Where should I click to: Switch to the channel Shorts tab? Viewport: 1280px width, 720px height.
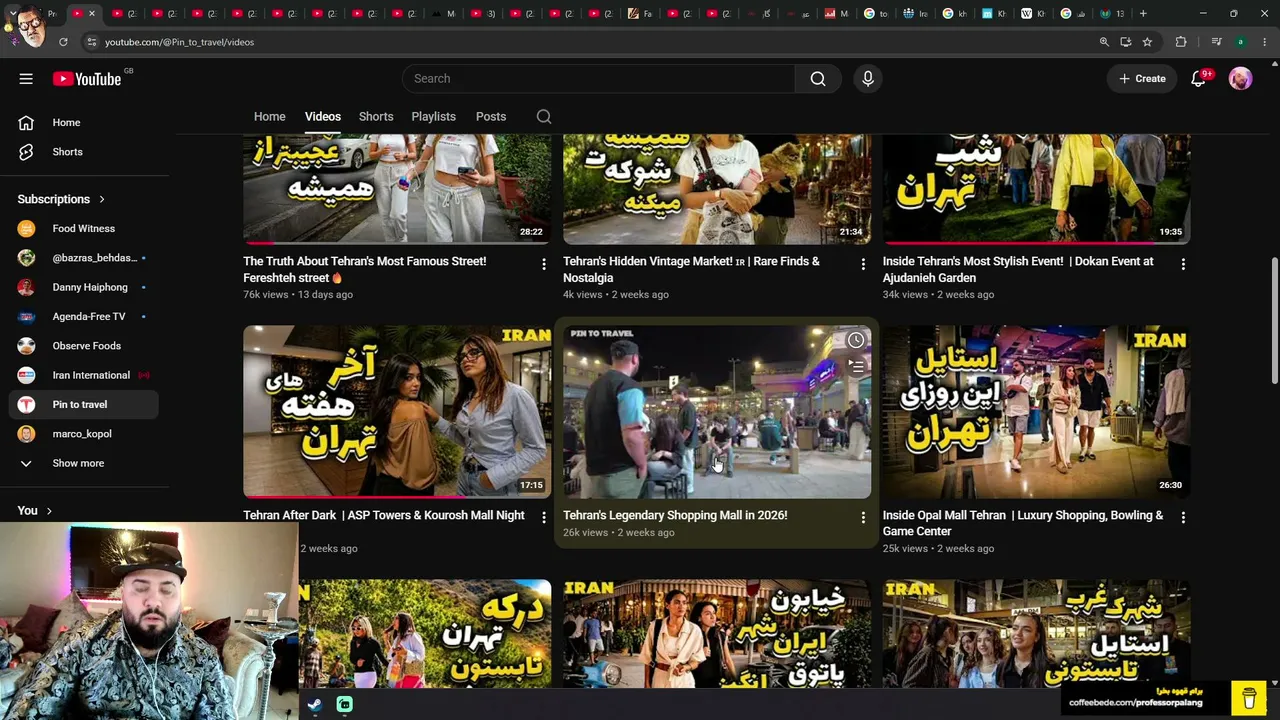coord(376,117)
